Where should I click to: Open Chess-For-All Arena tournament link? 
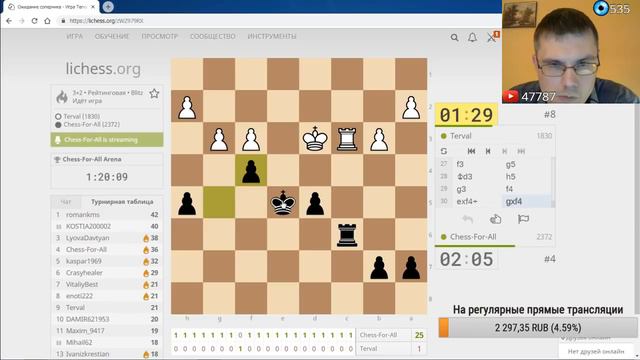click(92, 159)
